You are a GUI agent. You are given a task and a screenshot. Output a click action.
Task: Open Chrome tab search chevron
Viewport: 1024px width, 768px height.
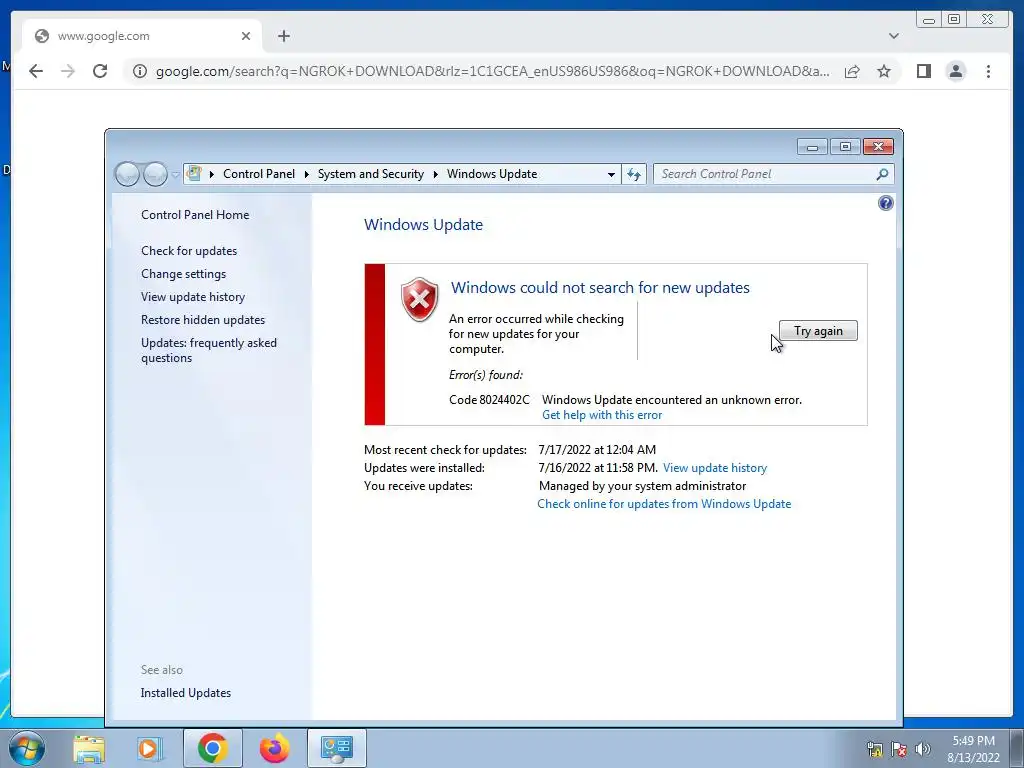[x=893, y=36]
